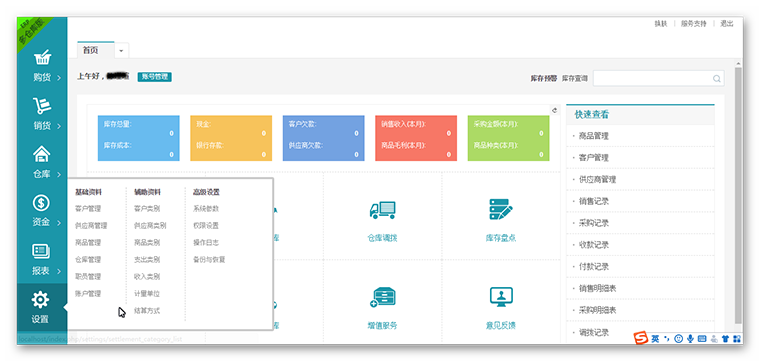760x361 pixels.
Task: Click the 退出 logout link
Action: (727, 23)
